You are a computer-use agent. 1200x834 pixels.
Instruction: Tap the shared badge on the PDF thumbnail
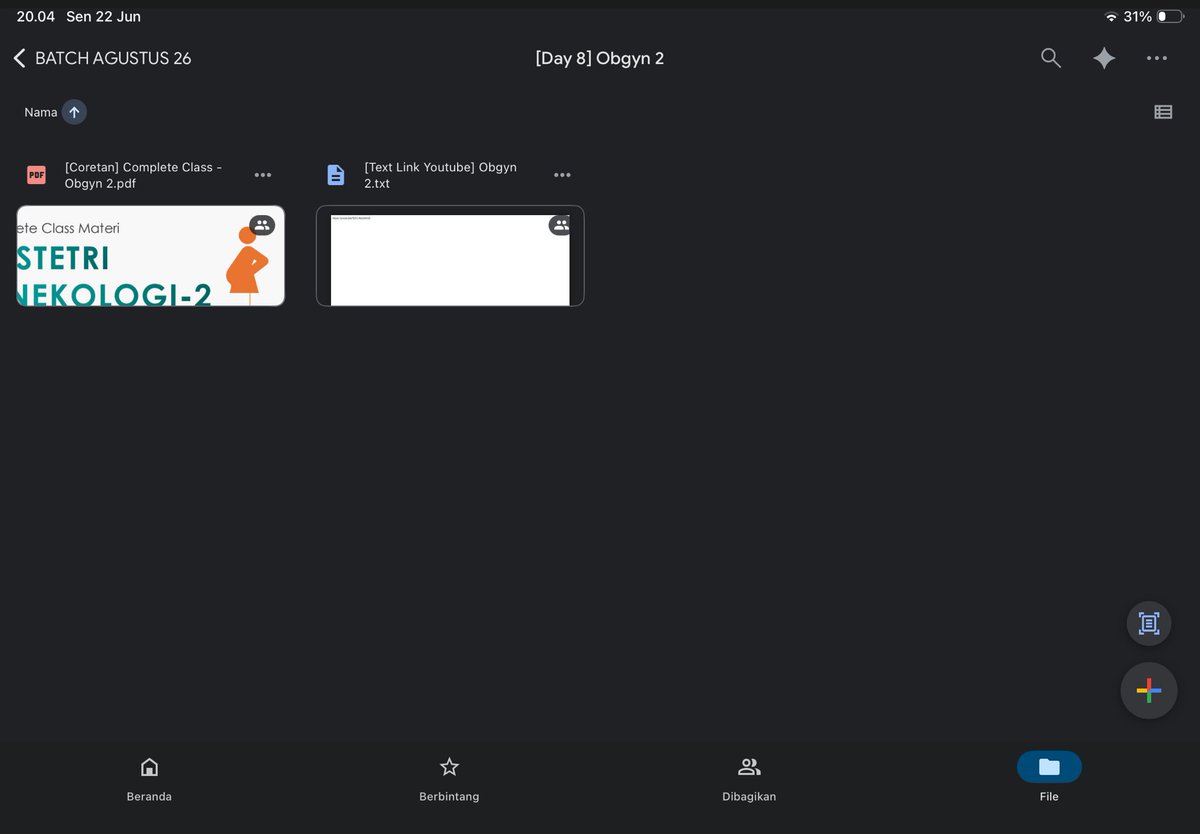(262, 225)
